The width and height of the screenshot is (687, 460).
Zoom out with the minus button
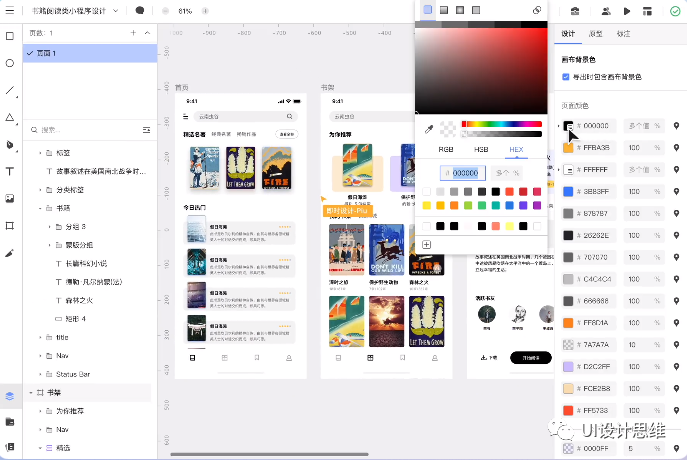coord(165,11)
